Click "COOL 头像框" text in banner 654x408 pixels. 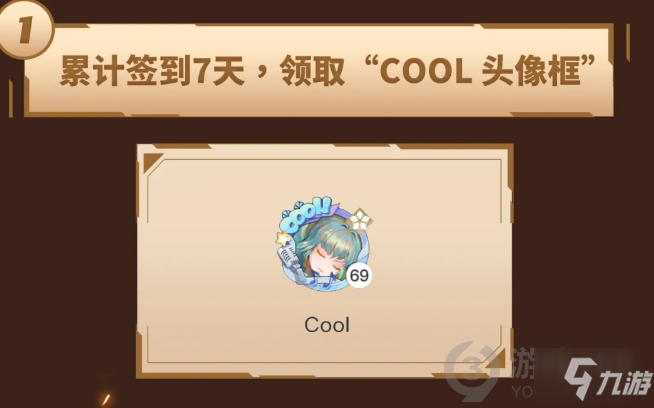pyautogui.click(x=480, y=71)
